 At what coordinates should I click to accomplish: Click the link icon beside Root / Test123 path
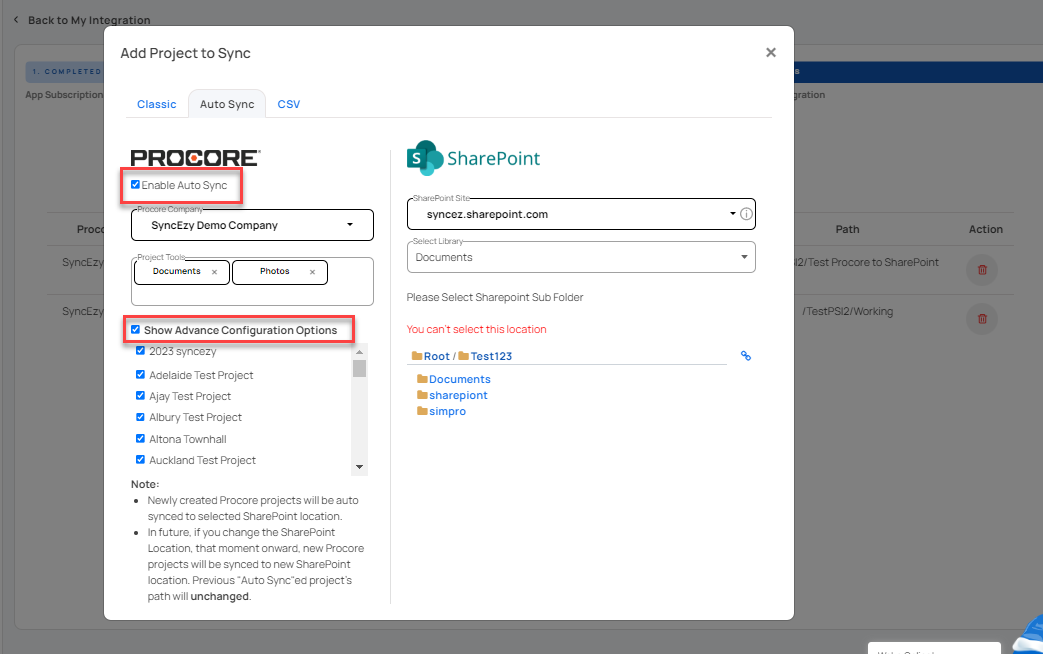pos(746,356)
